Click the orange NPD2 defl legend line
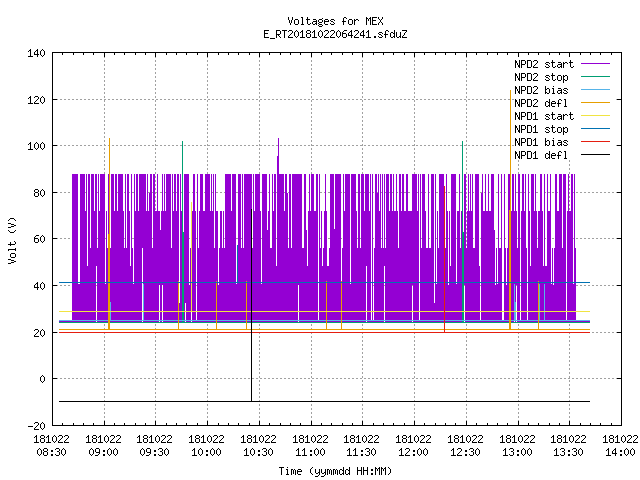The image size is (640, 480). point(595,102)
